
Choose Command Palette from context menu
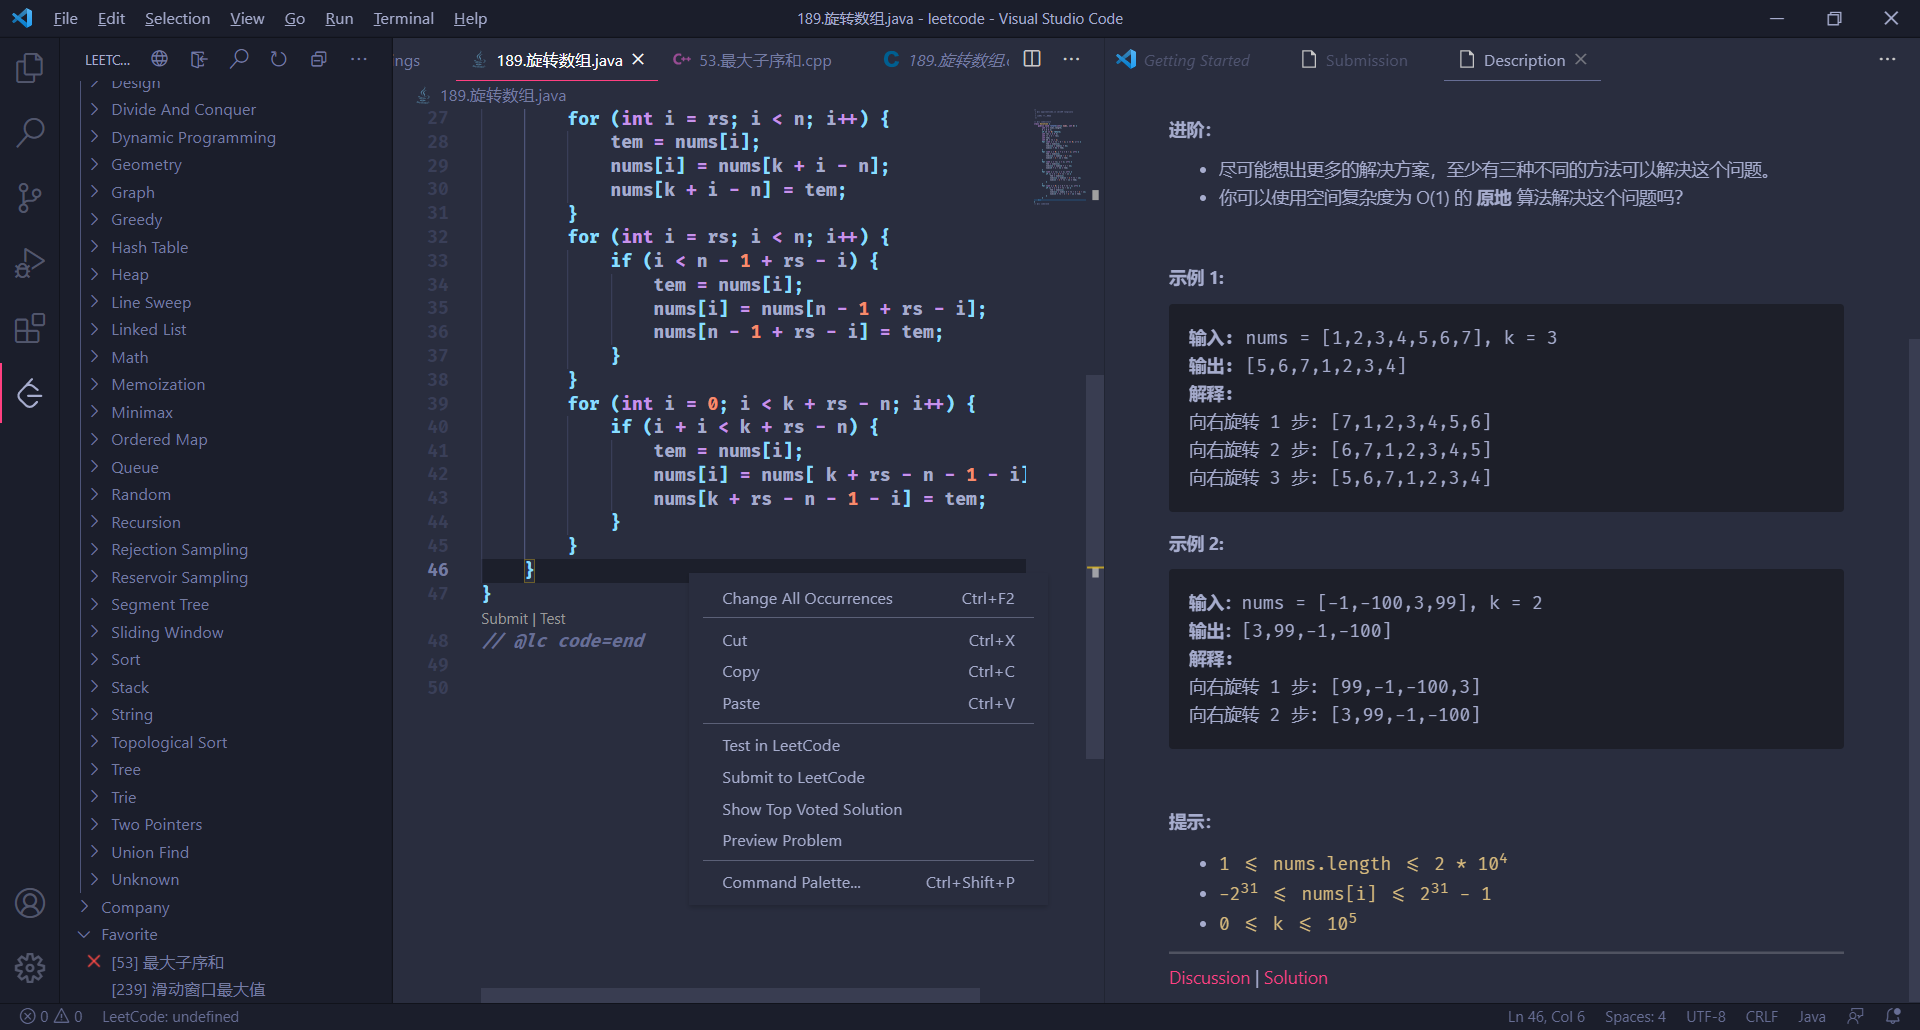(x=868, y=882)
